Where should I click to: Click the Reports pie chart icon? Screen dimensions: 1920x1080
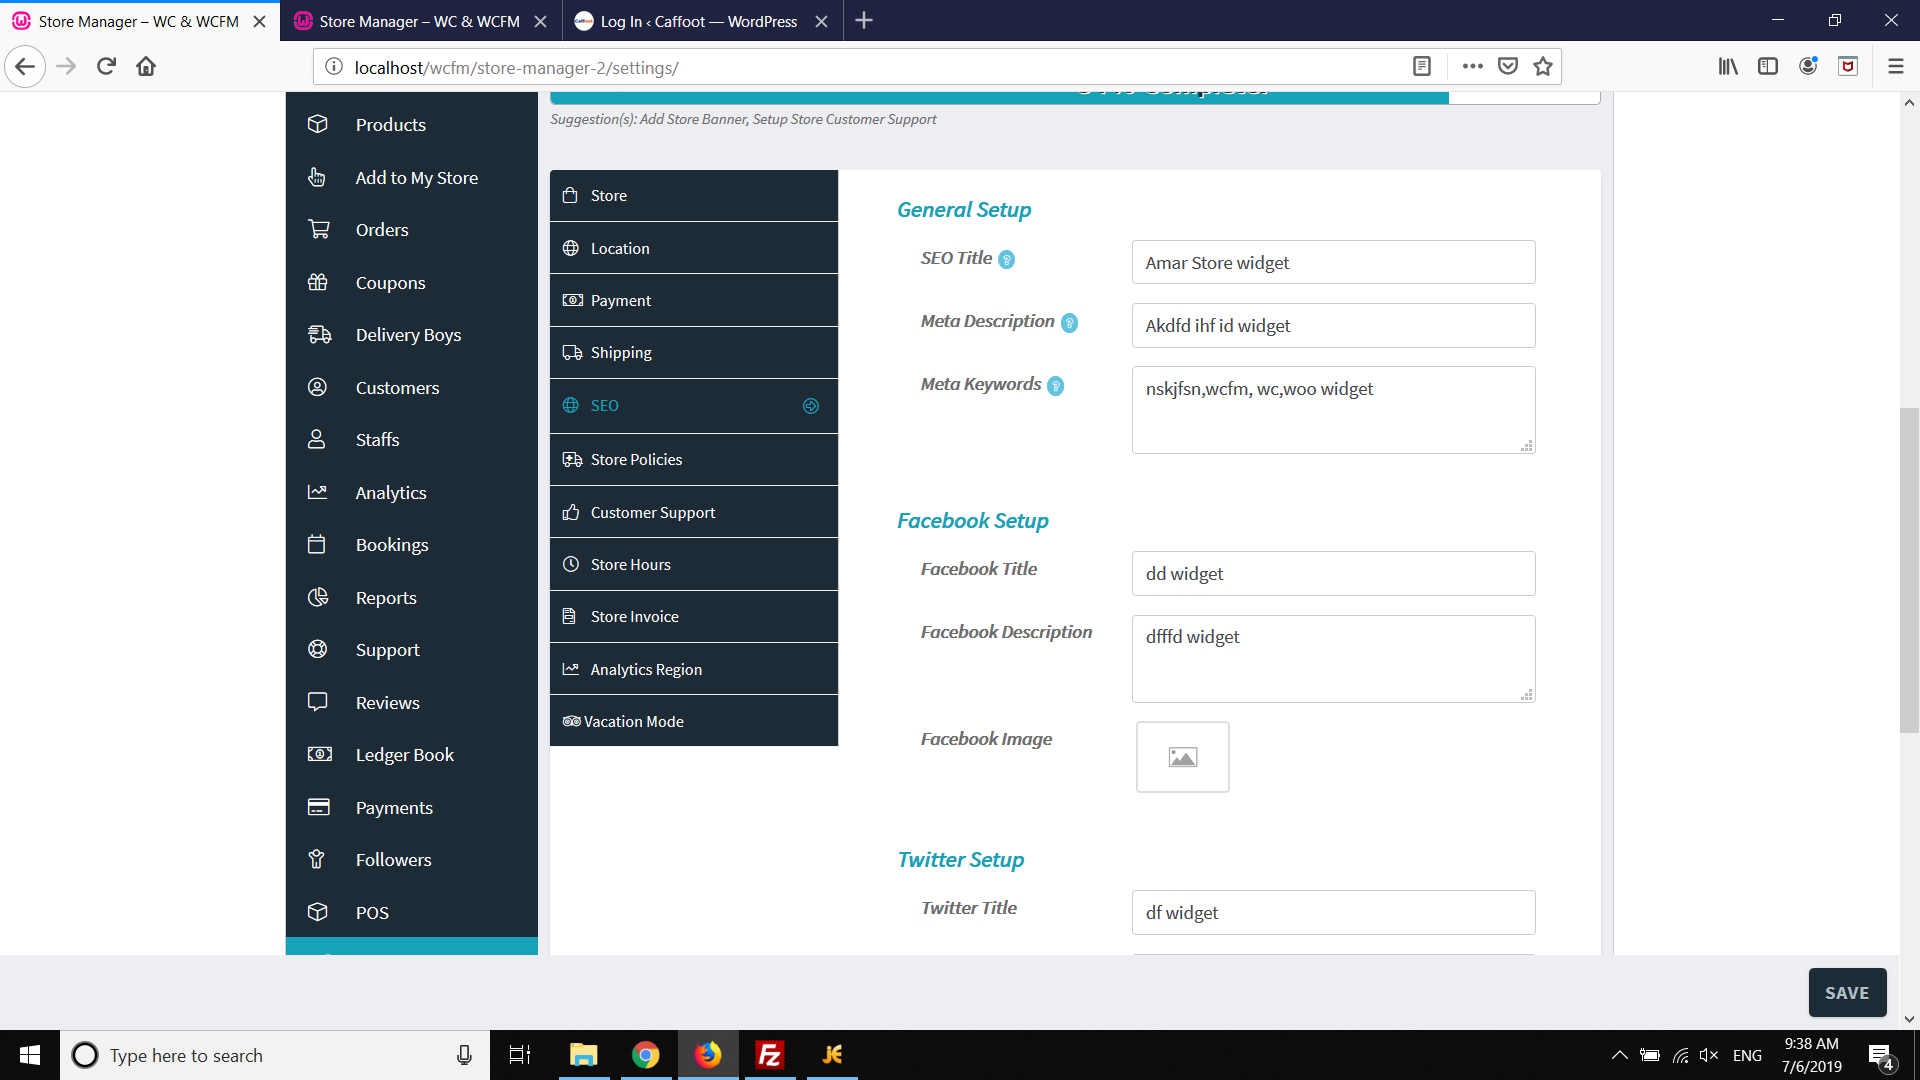pyautogui.click(x=318, y=597)
